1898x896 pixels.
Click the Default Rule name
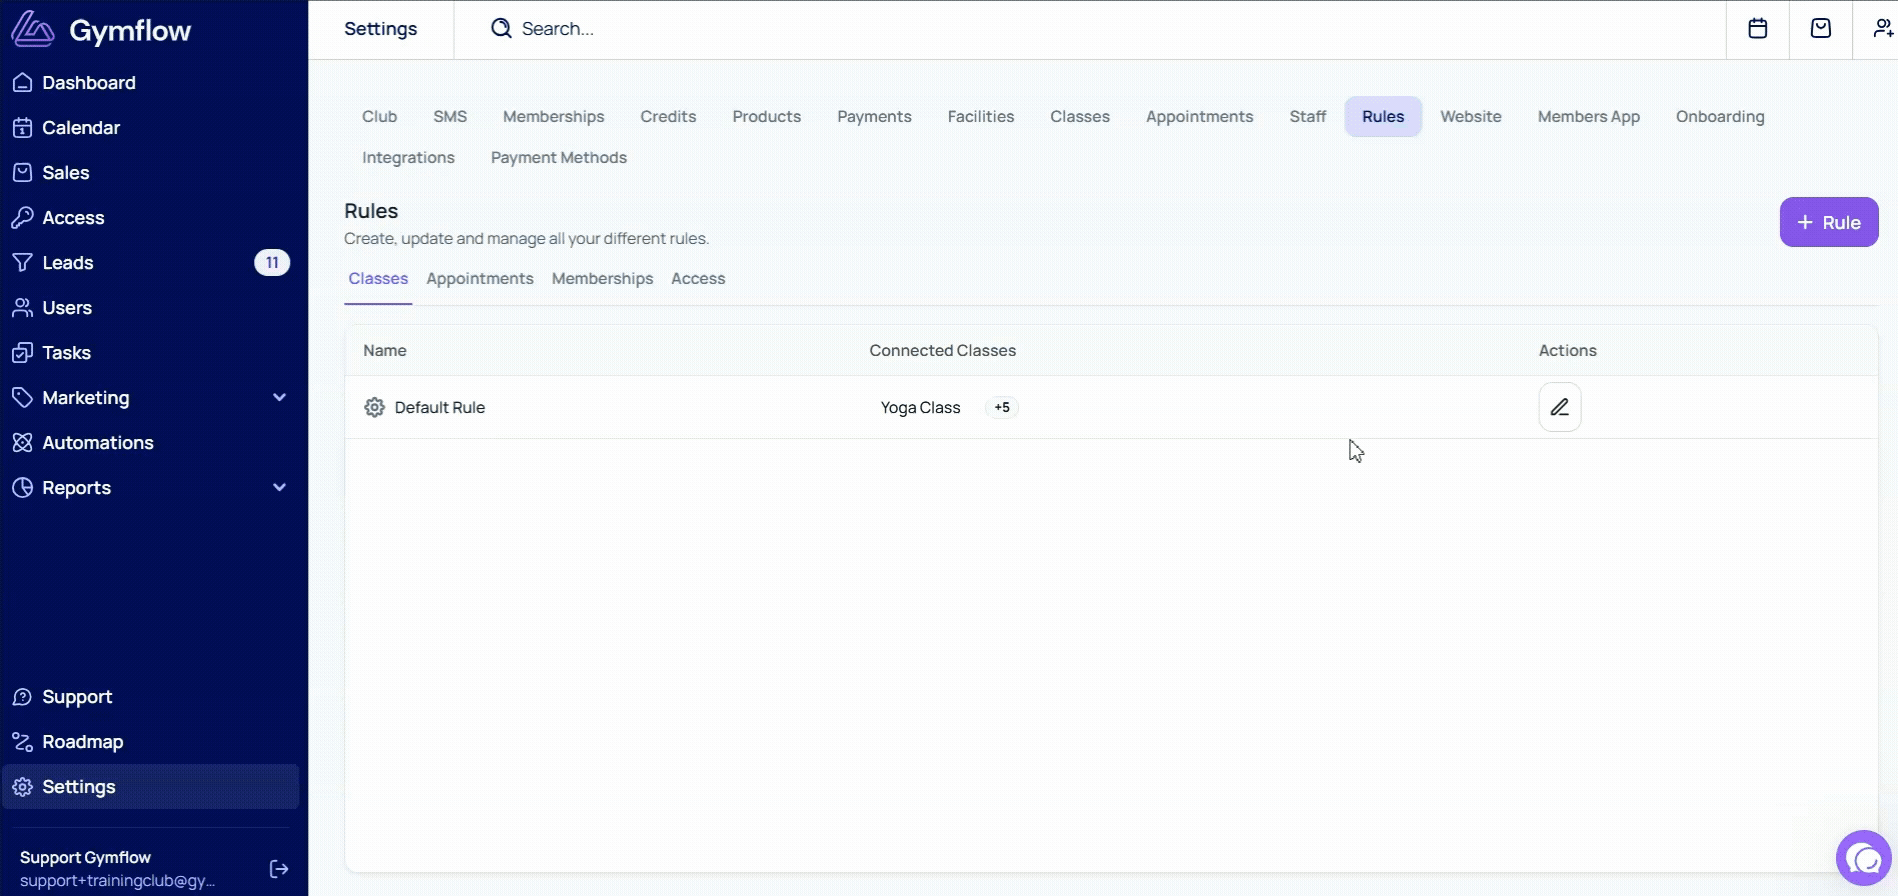(x=440, y=408)
